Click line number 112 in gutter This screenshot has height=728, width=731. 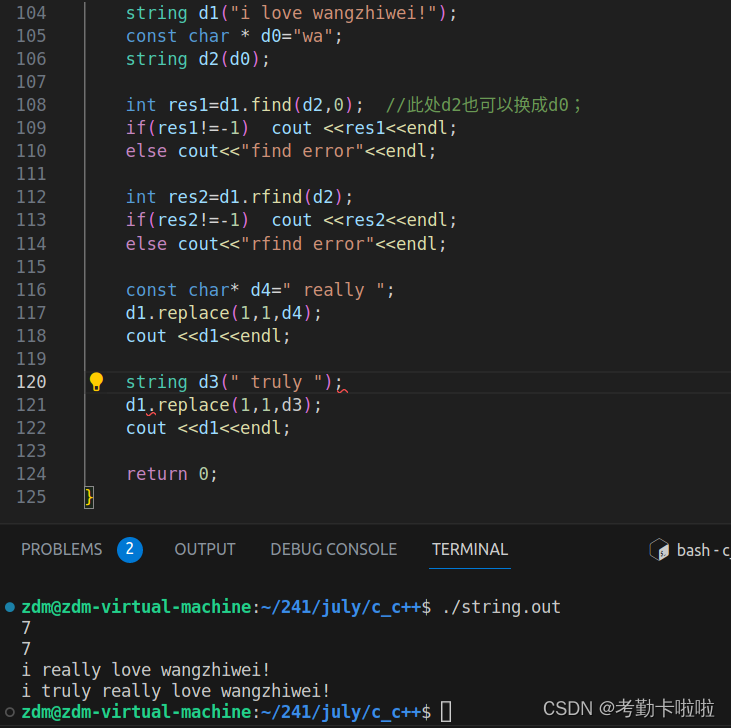click(31, 197)
